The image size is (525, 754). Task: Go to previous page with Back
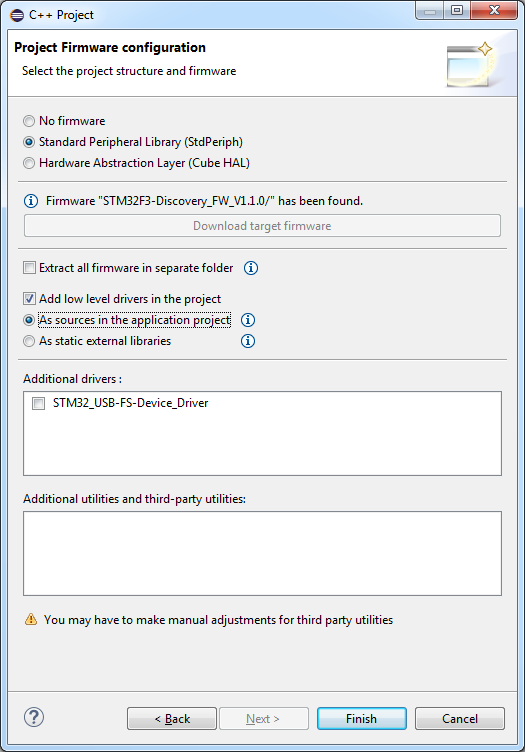[x=172, y=718]
